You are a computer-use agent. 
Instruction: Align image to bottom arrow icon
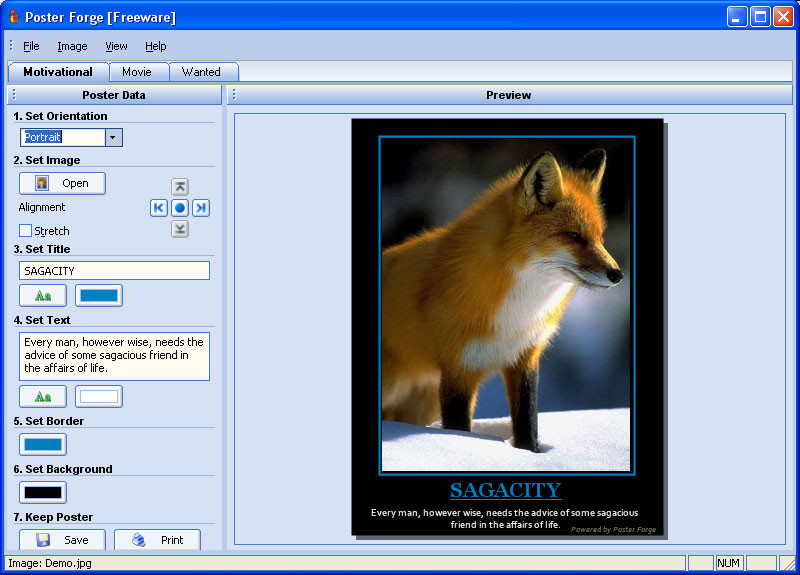coord(180,229)
